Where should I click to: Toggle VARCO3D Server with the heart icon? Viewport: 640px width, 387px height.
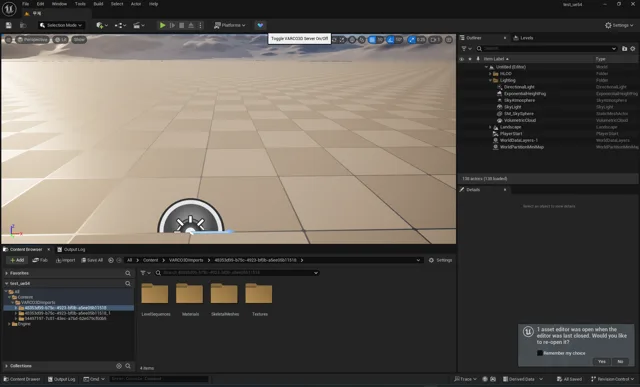pyautogui.click(x=260, y=25)
